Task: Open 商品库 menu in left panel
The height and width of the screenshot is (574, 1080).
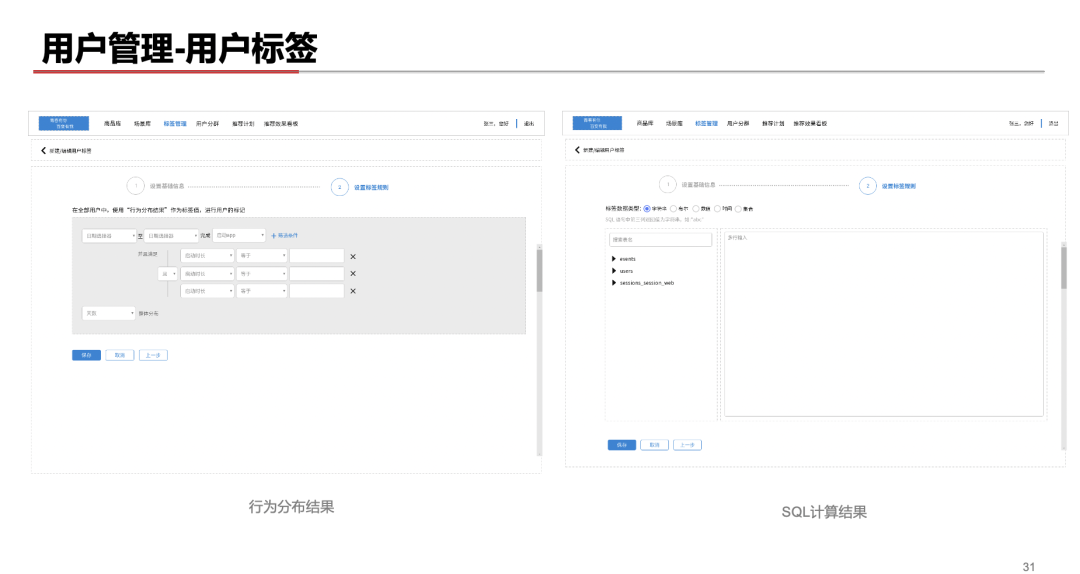Action: coord(112,124)
